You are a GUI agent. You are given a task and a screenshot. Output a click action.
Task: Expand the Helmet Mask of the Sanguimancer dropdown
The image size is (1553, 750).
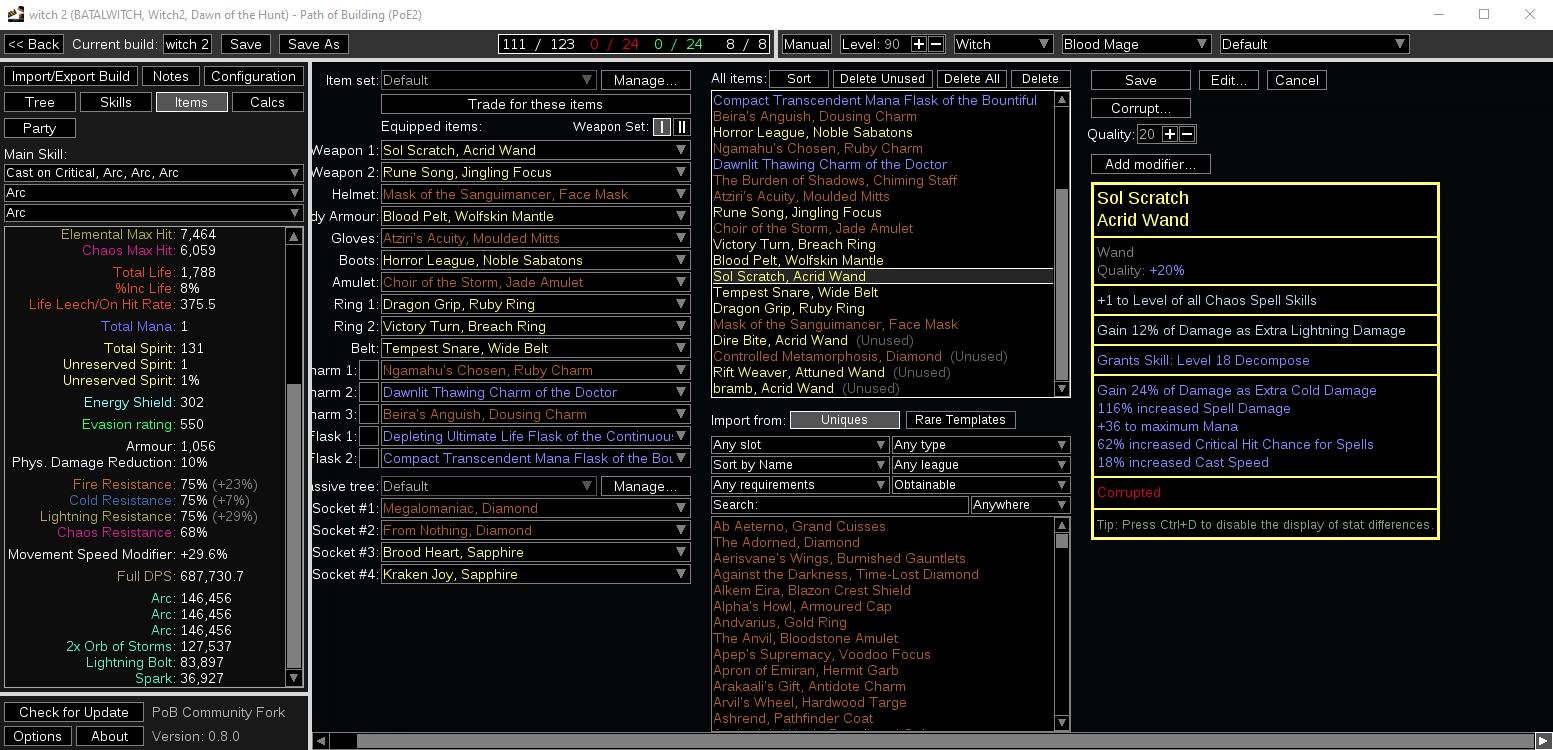[x=536, y=194]
